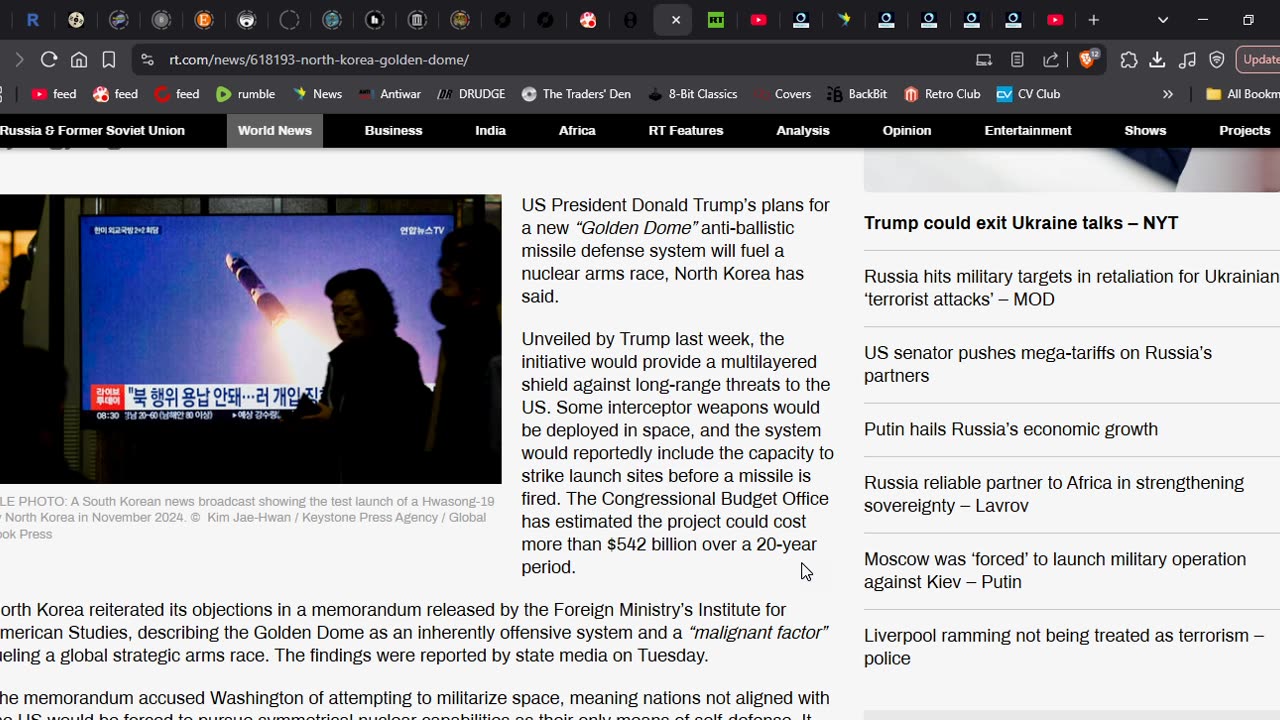Open the Africa section
Viewport: 1280px width, 720px height.
(x=577, y=131)
